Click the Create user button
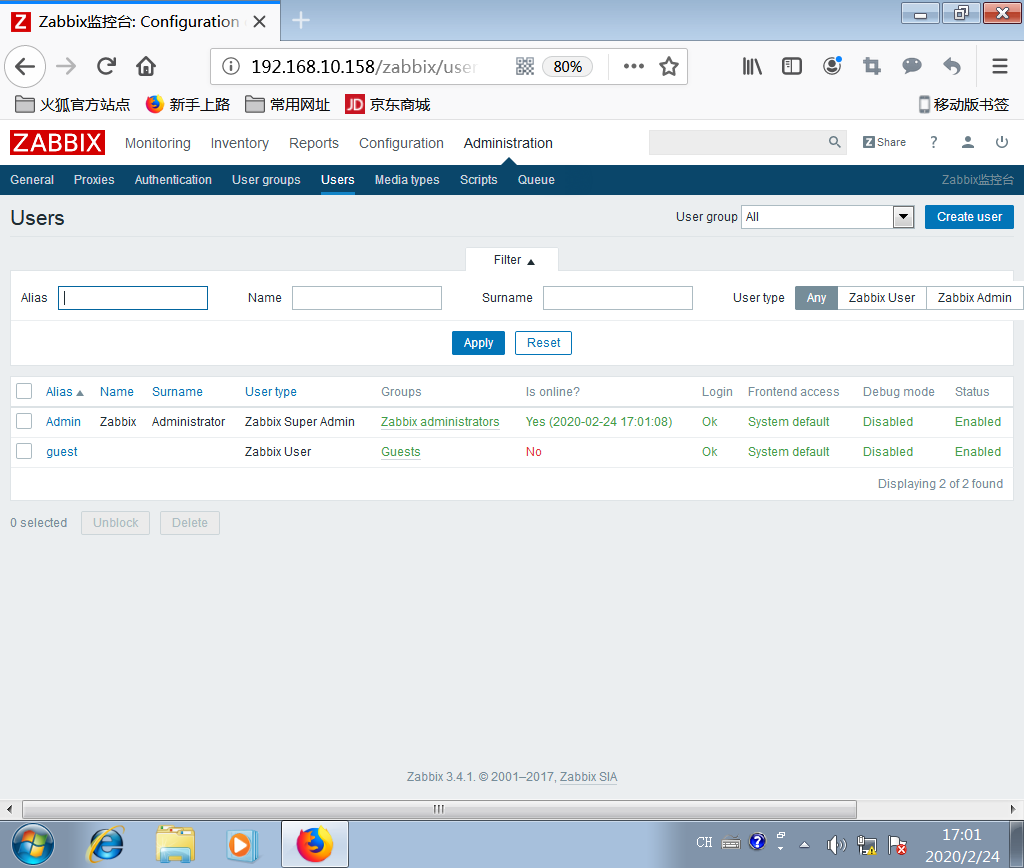1024x868 pixels. [x=969, y=217]
